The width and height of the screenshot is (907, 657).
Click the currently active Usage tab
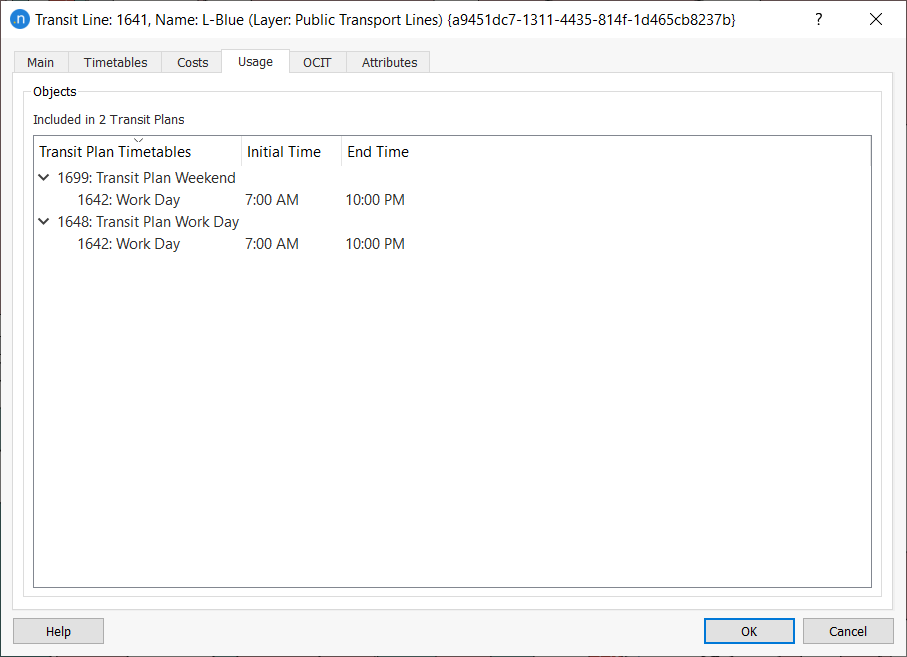[x=255, y=61]
